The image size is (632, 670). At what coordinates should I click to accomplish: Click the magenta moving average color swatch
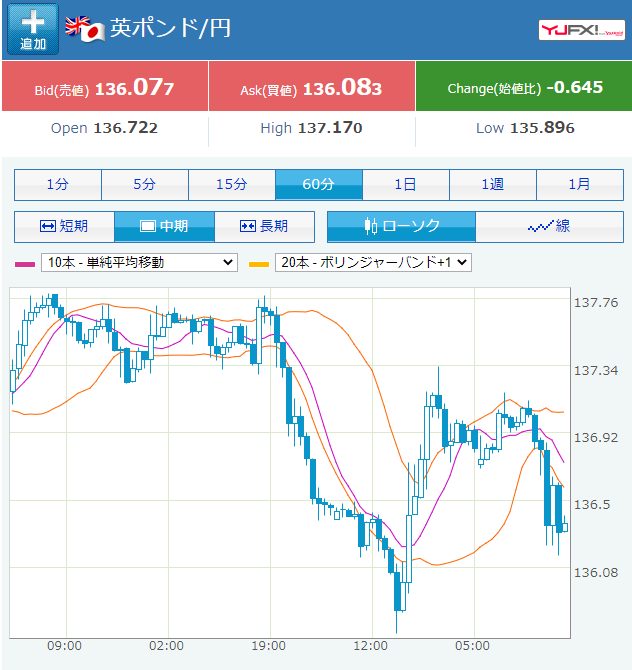(25, 263)
